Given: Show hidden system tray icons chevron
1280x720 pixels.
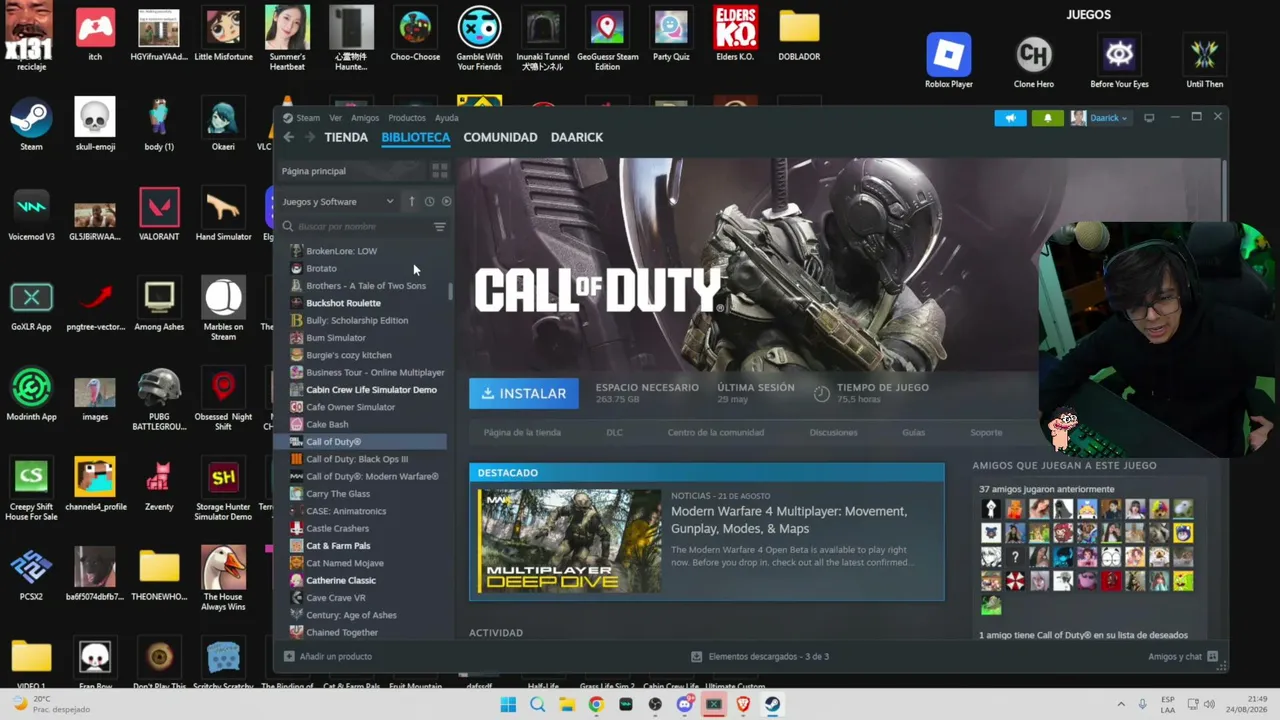Looking at the screenshot, I should coord(1120,704).
